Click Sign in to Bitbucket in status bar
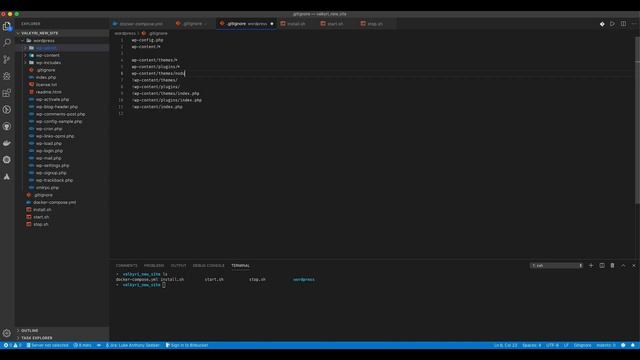The width and height of the screenshot is (640, 360). point(187,345)
